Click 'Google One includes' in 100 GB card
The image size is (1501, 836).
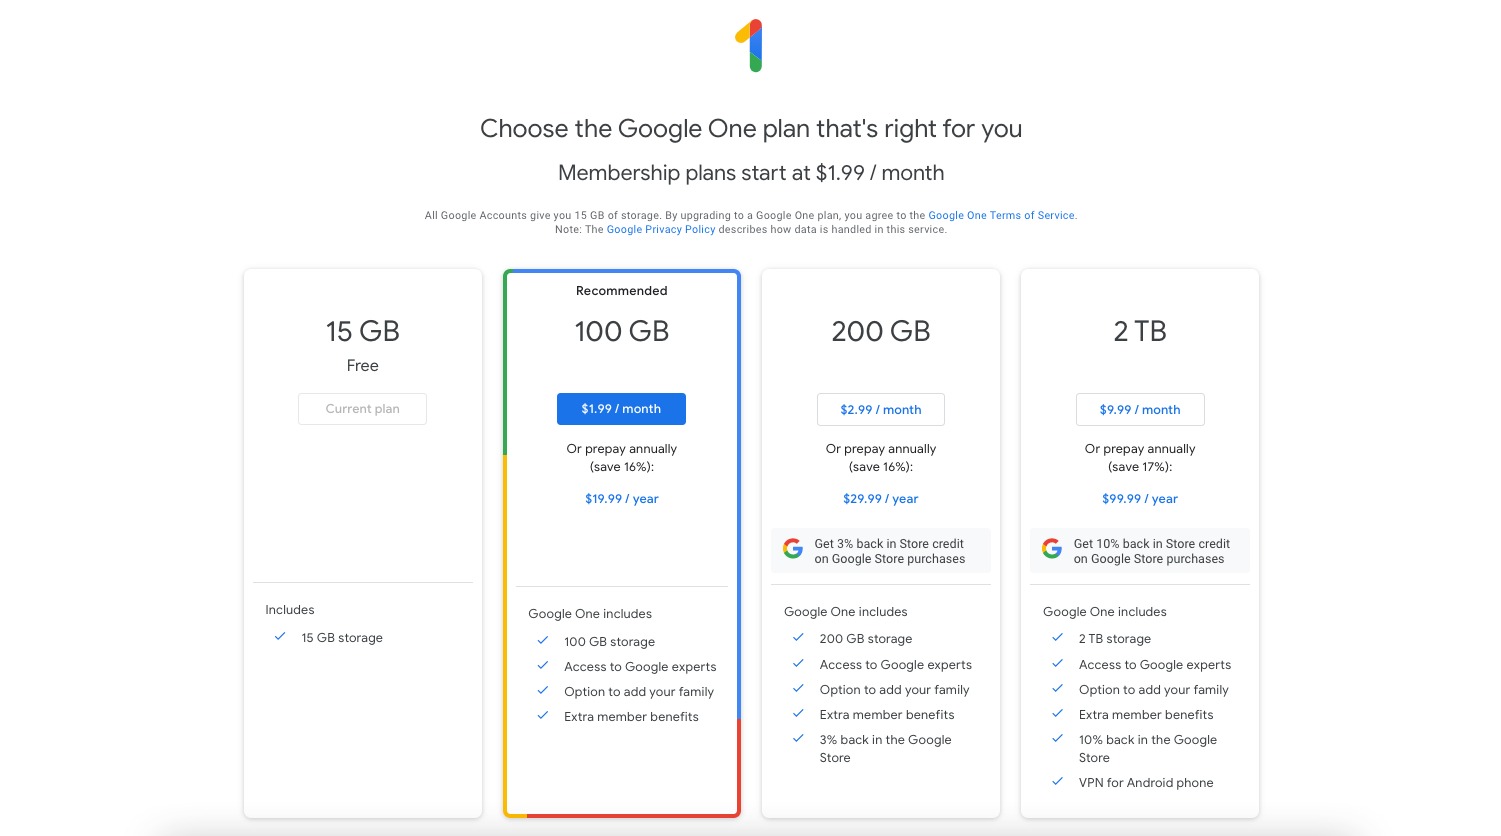[x=590, y=614]
